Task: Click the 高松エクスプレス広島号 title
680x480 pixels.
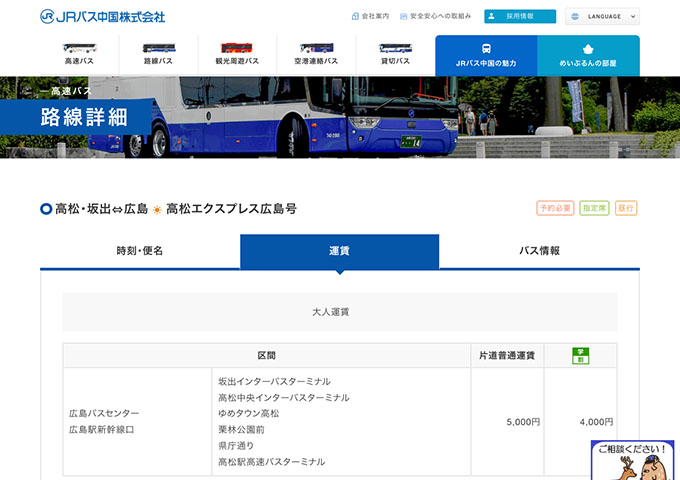Action: (231, 209)
